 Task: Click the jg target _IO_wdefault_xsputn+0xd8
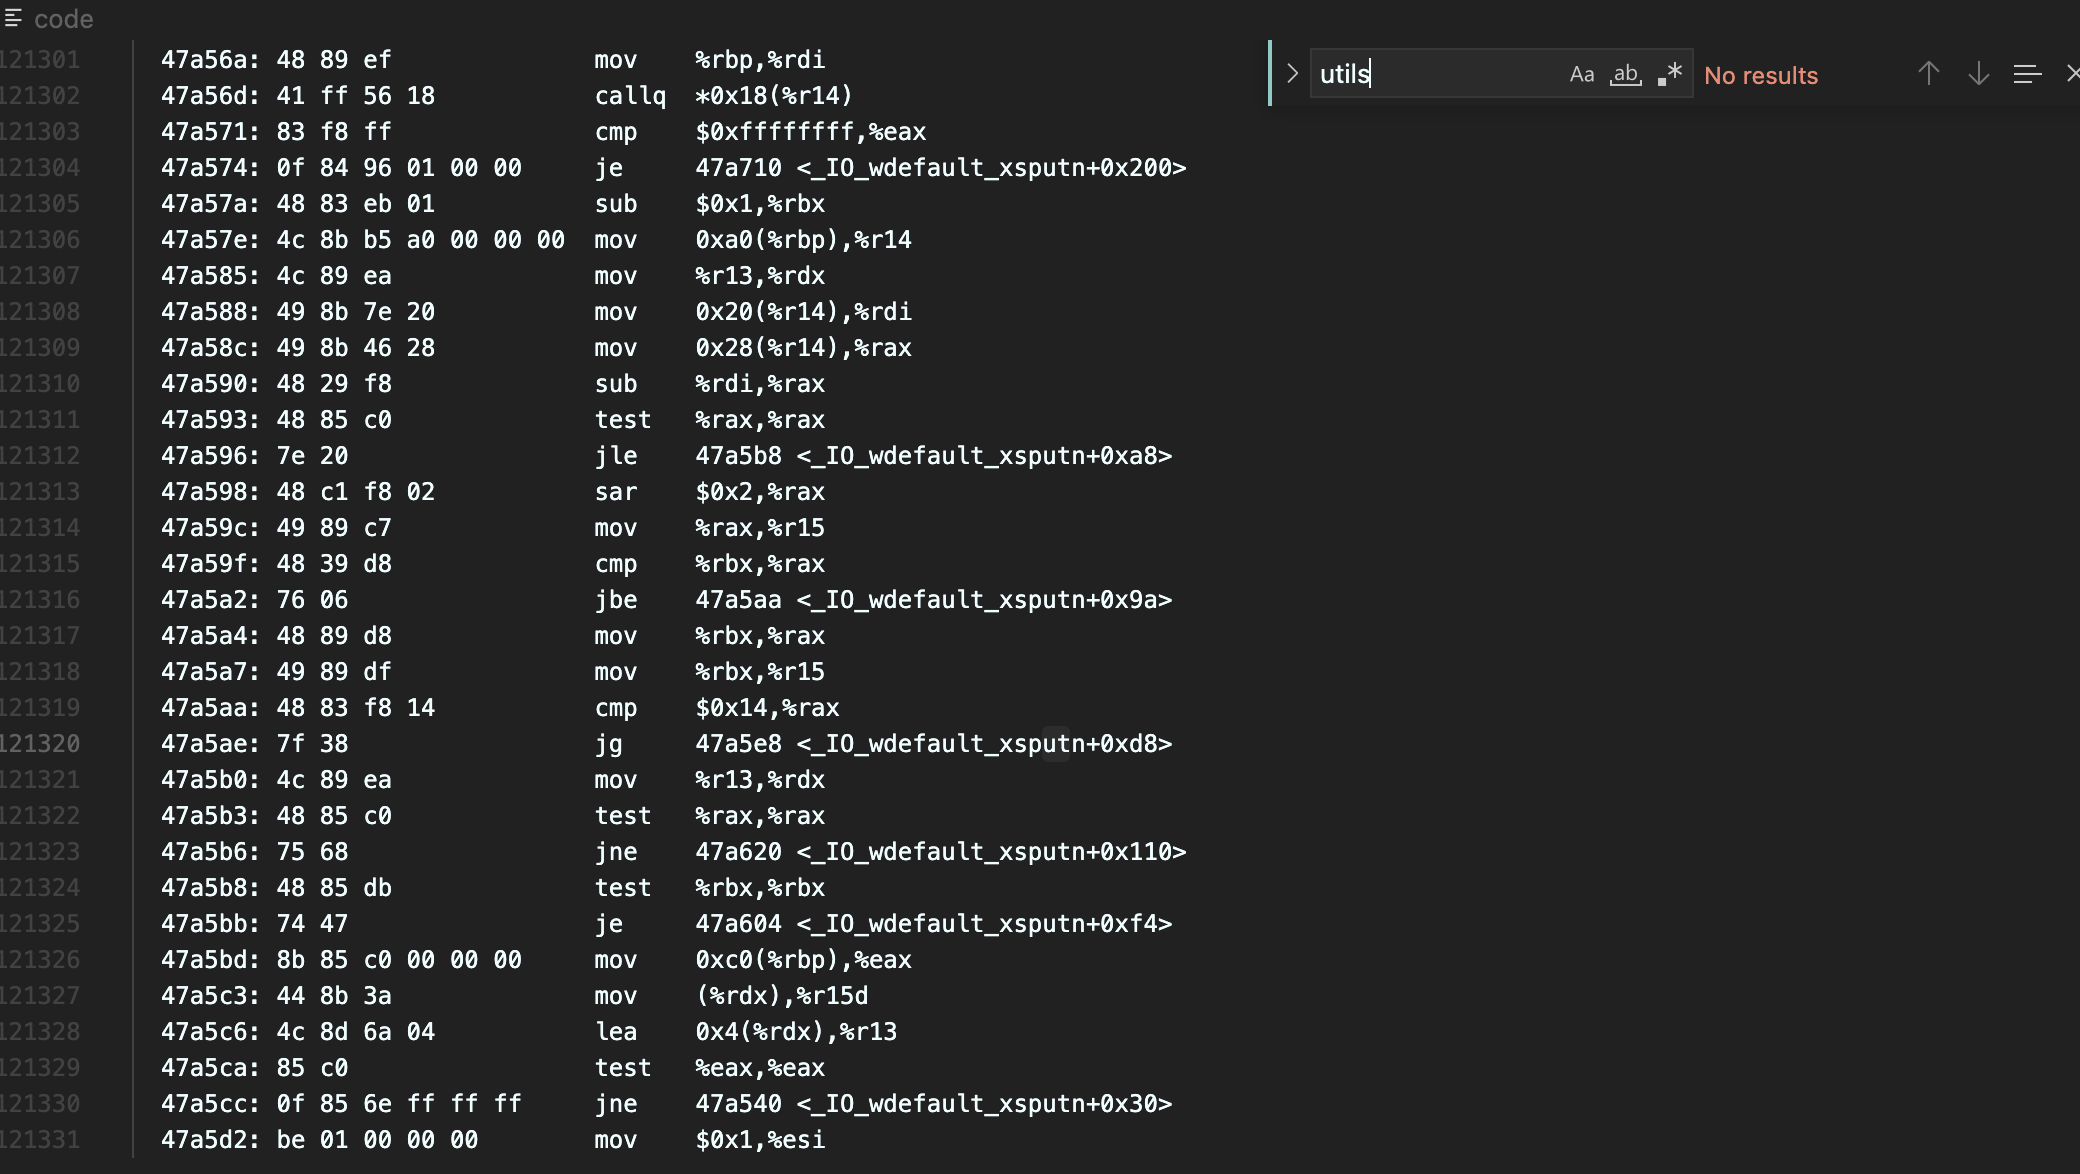pyautogui.click(x=983, y=743)
